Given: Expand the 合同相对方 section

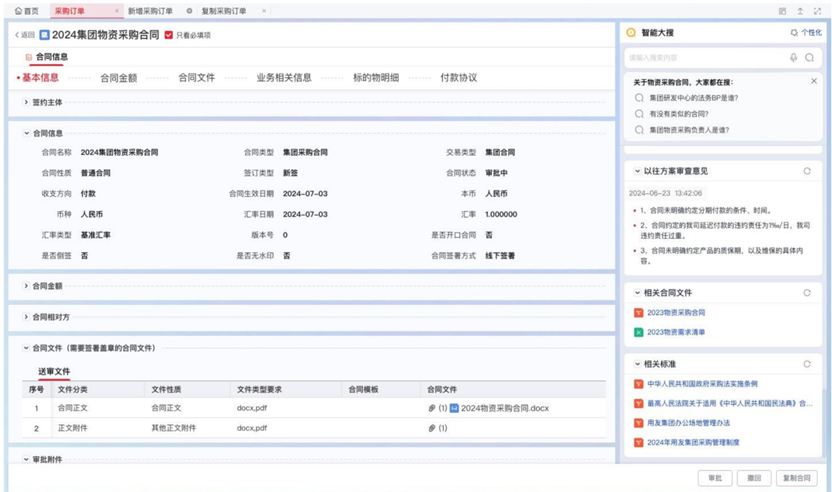Looking at the screenshot, I should 27,317.
